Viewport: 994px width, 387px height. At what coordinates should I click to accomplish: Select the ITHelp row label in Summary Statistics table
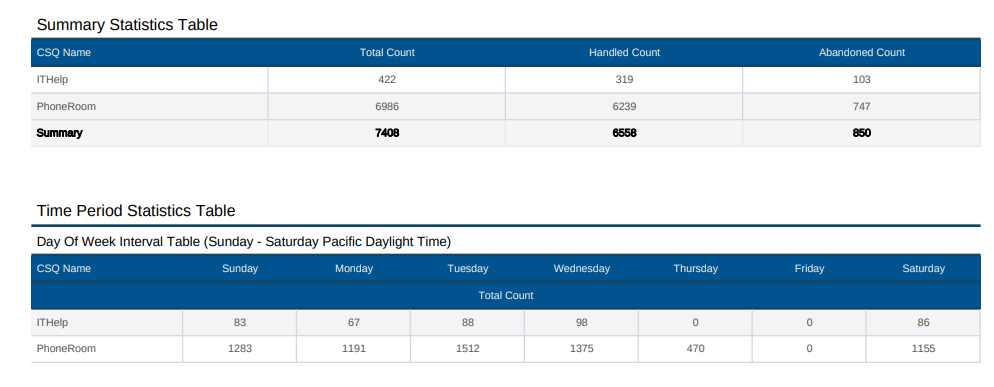pos(52,80)
